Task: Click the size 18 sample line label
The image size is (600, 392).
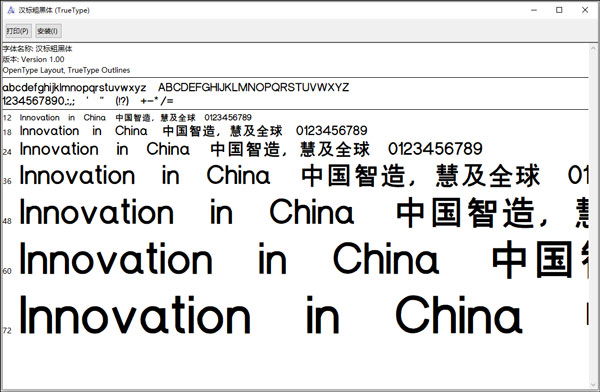Action: pyautogui.click(x=7, y=132)
